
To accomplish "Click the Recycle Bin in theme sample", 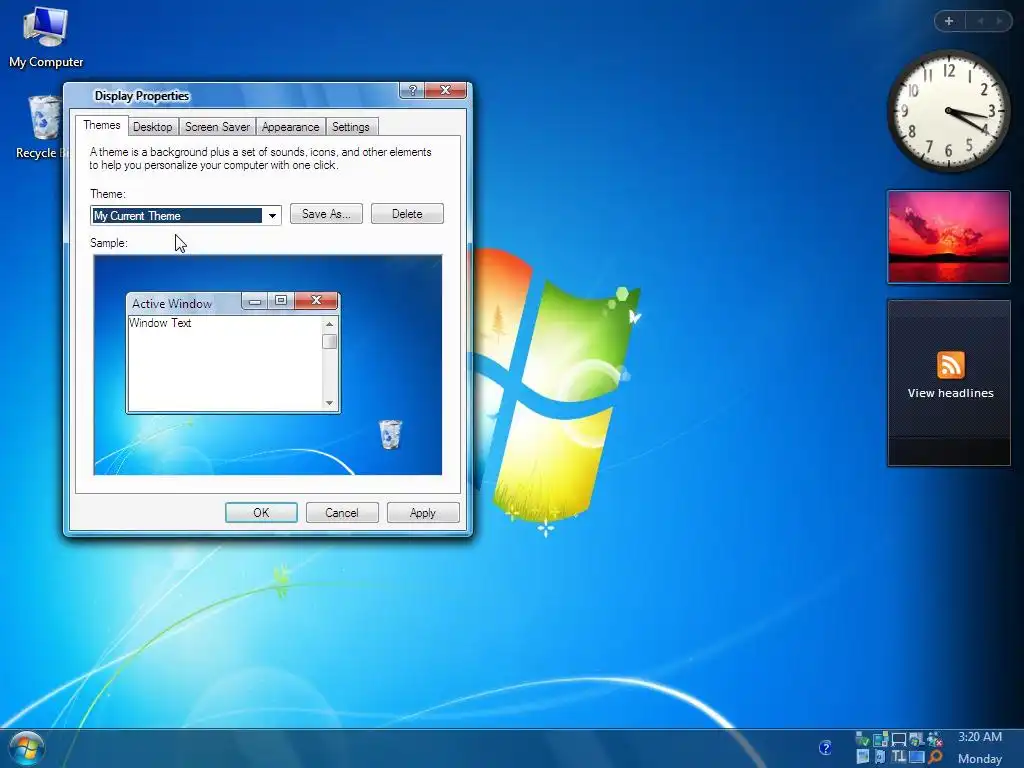I will coord(391,434).
